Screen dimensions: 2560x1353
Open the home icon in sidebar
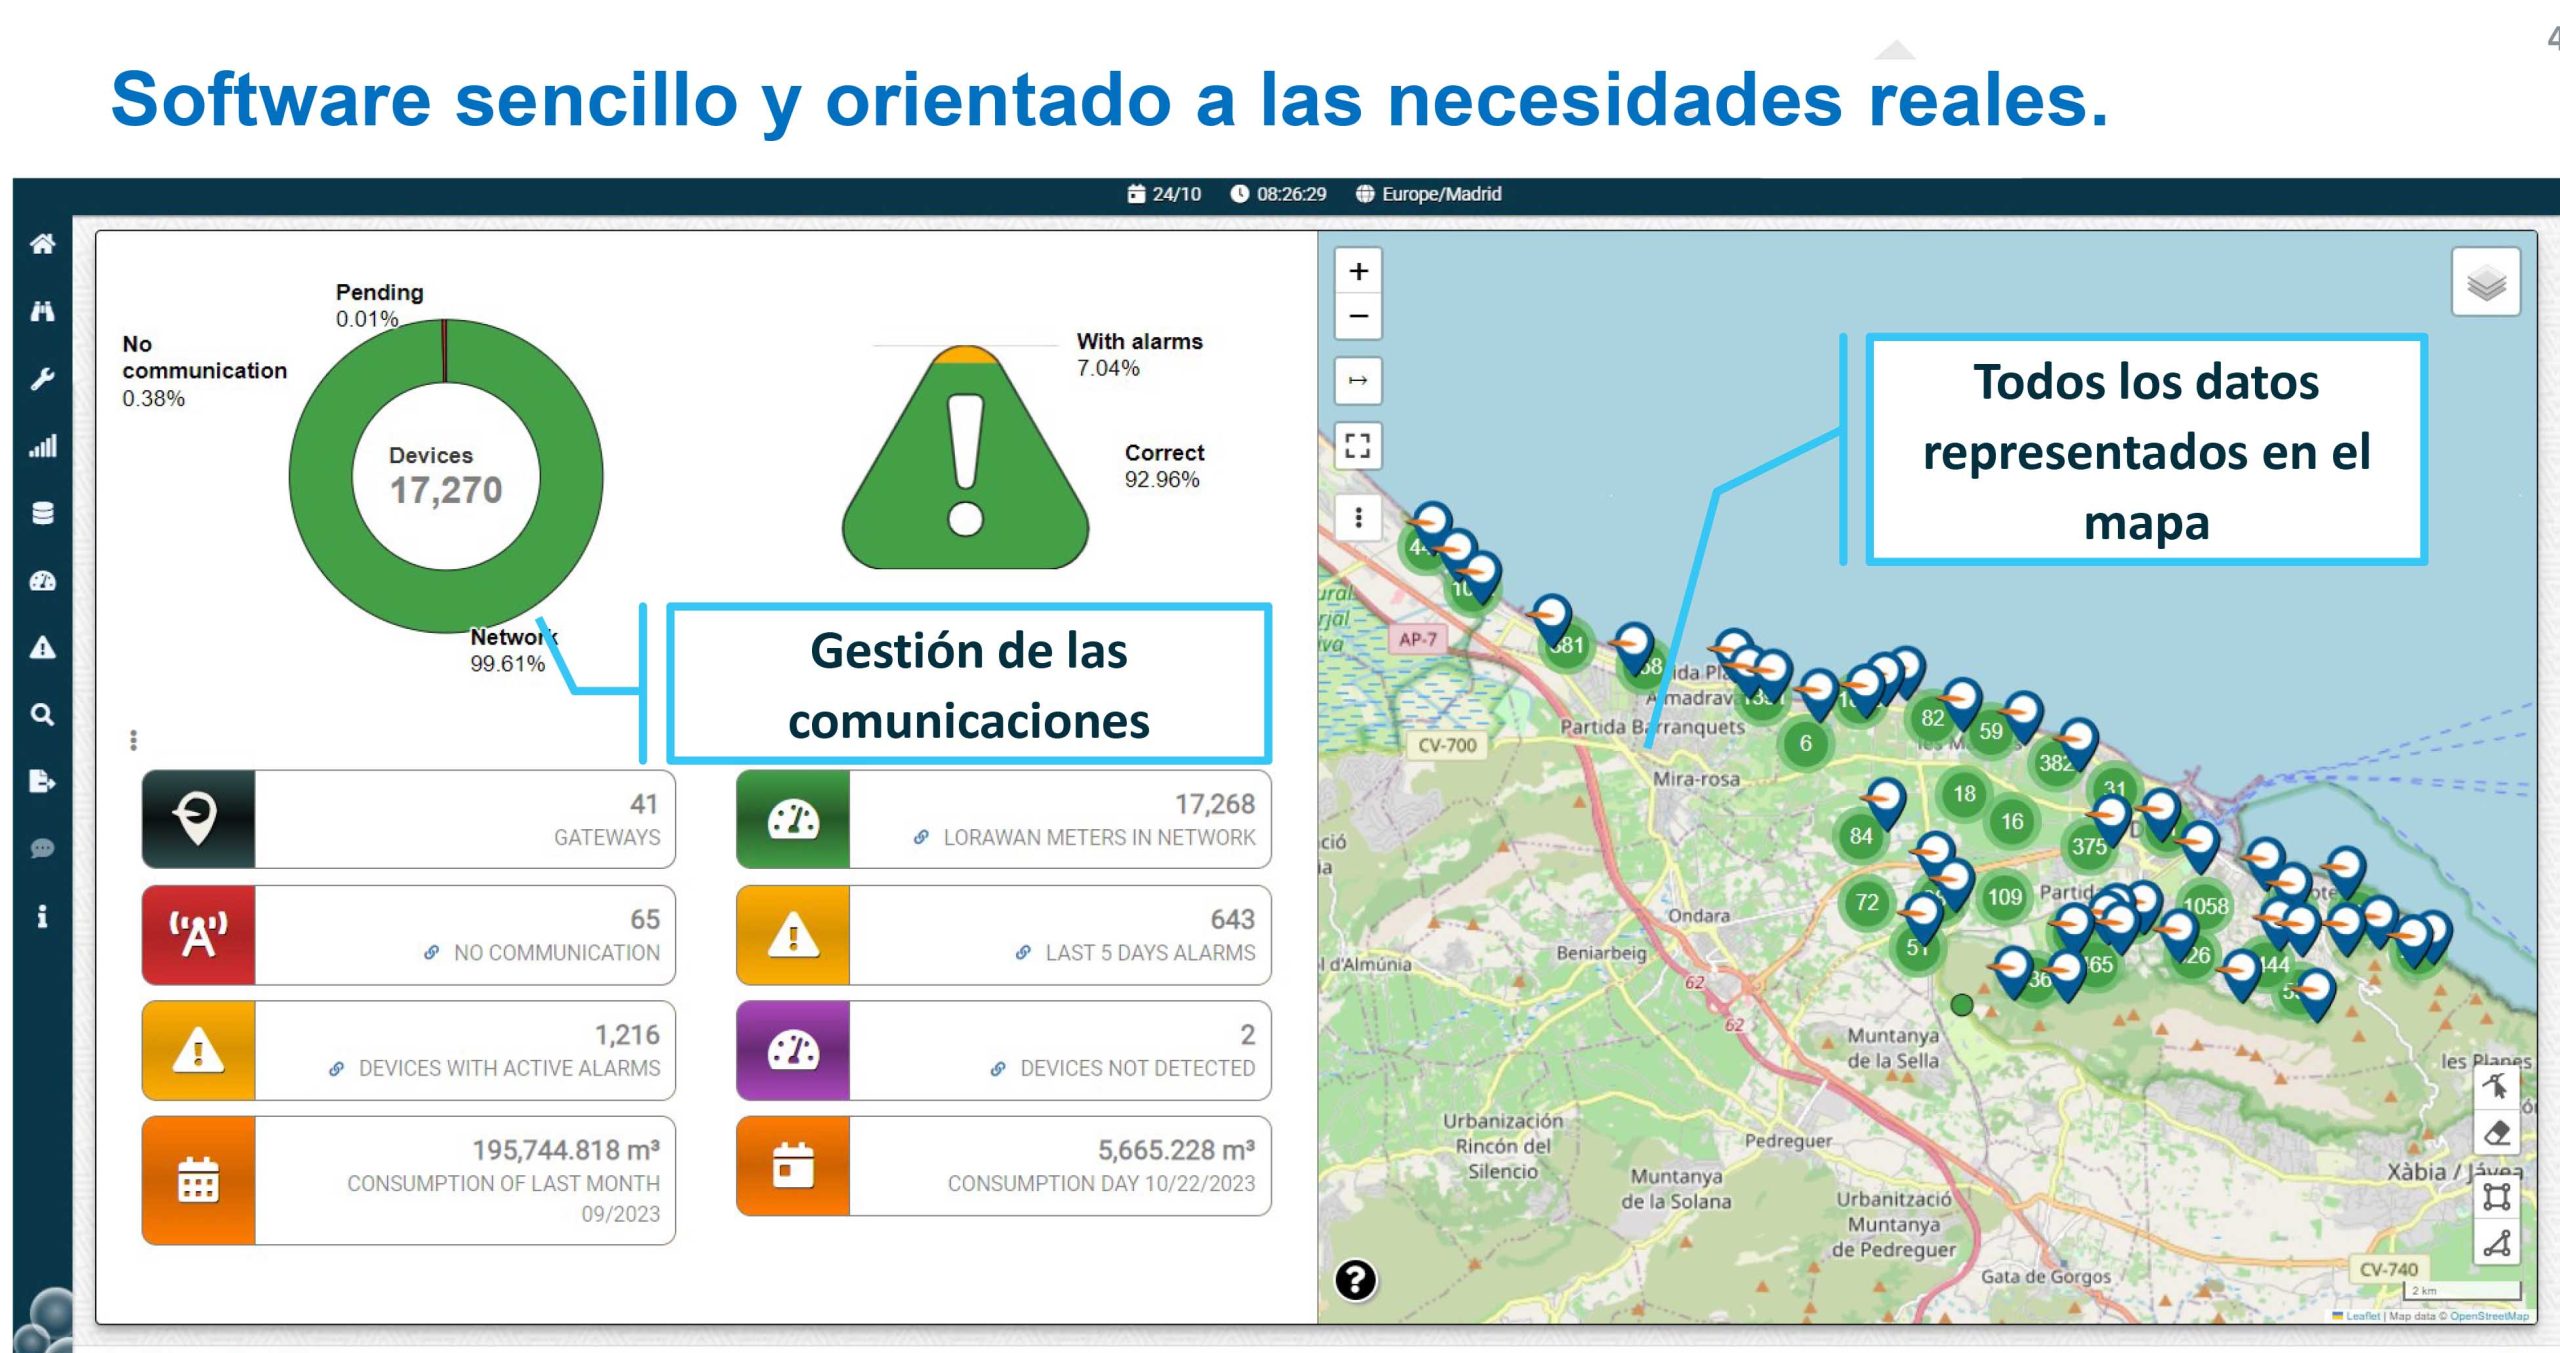(42, 243)
